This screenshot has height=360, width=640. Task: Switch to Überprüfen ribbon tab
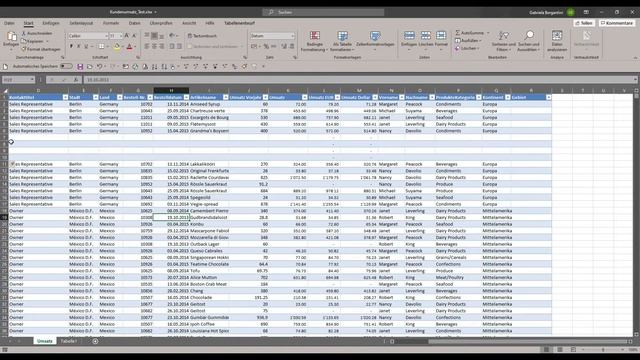pyautogui.click(x=161, y=23)
